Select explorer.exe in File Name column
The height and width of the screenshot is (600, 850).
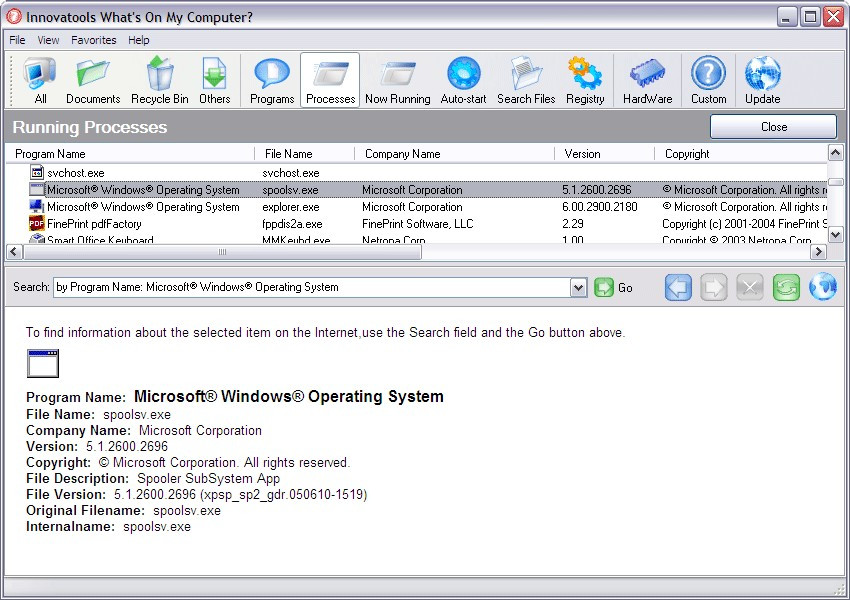pos(291,207)
